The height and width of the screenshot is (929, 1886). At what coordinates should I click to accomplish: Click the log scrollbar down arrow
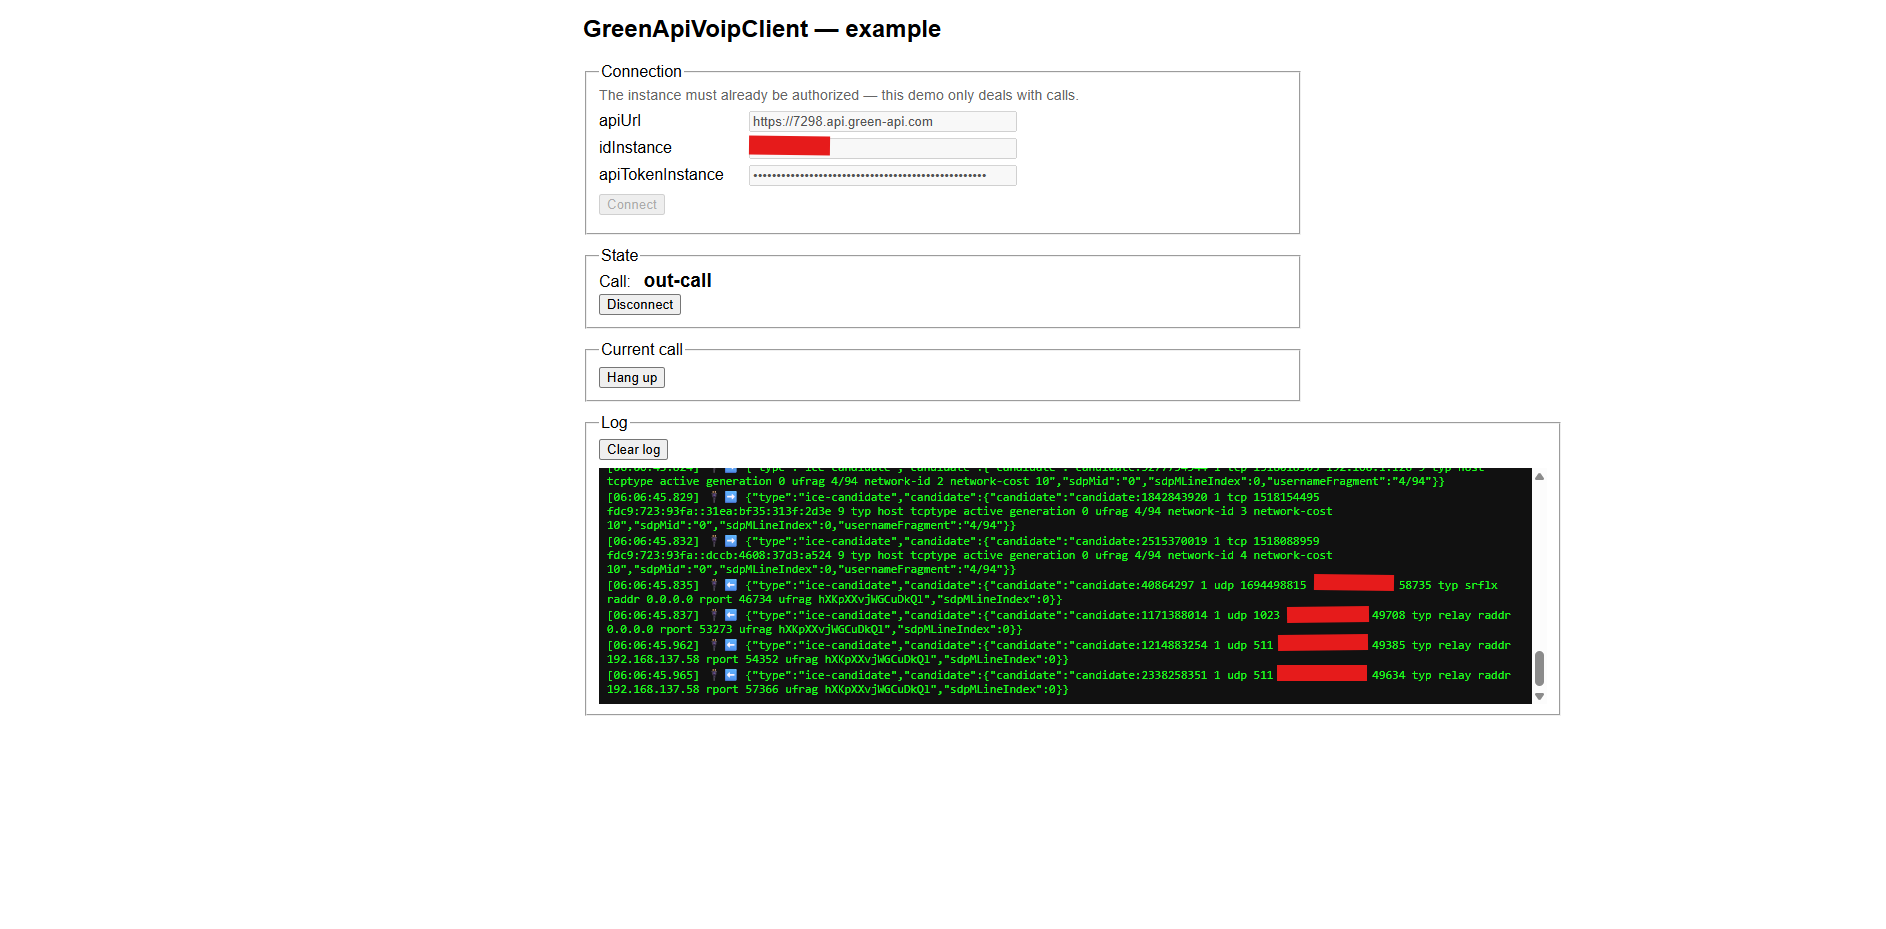click(1540, 696)
